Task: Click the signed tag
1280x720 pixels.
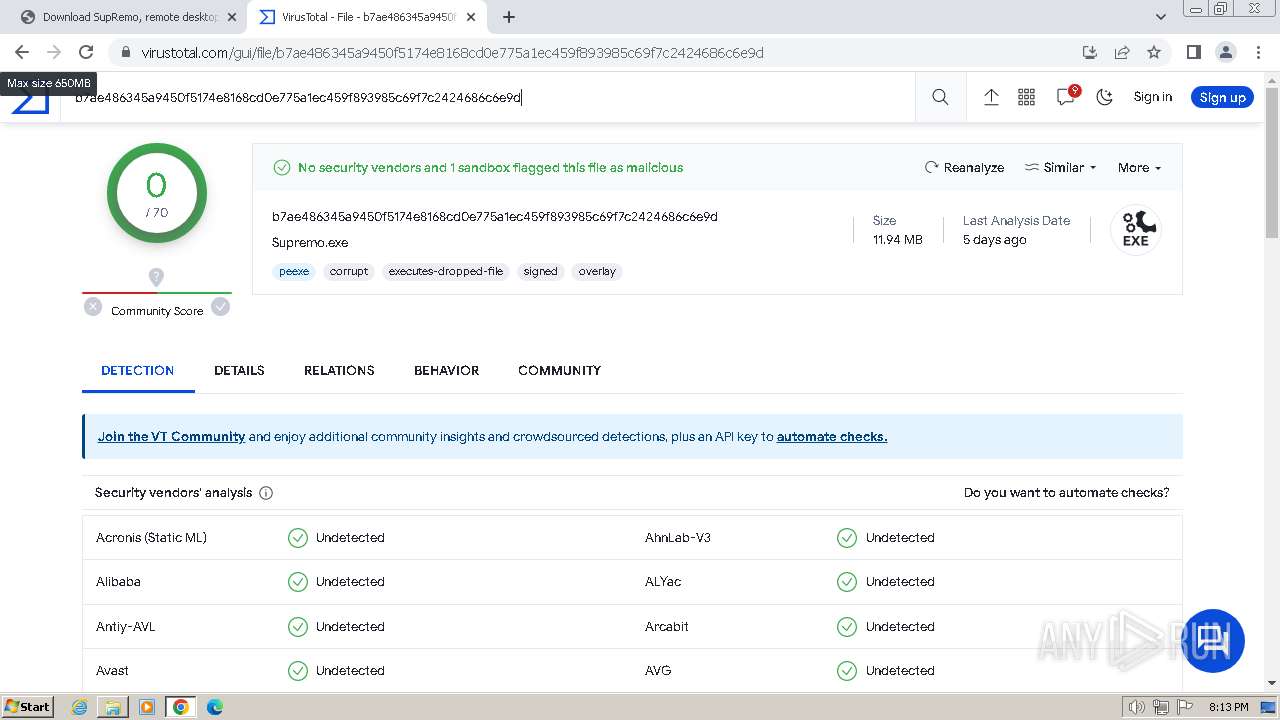Action: (x=540, y=271)
